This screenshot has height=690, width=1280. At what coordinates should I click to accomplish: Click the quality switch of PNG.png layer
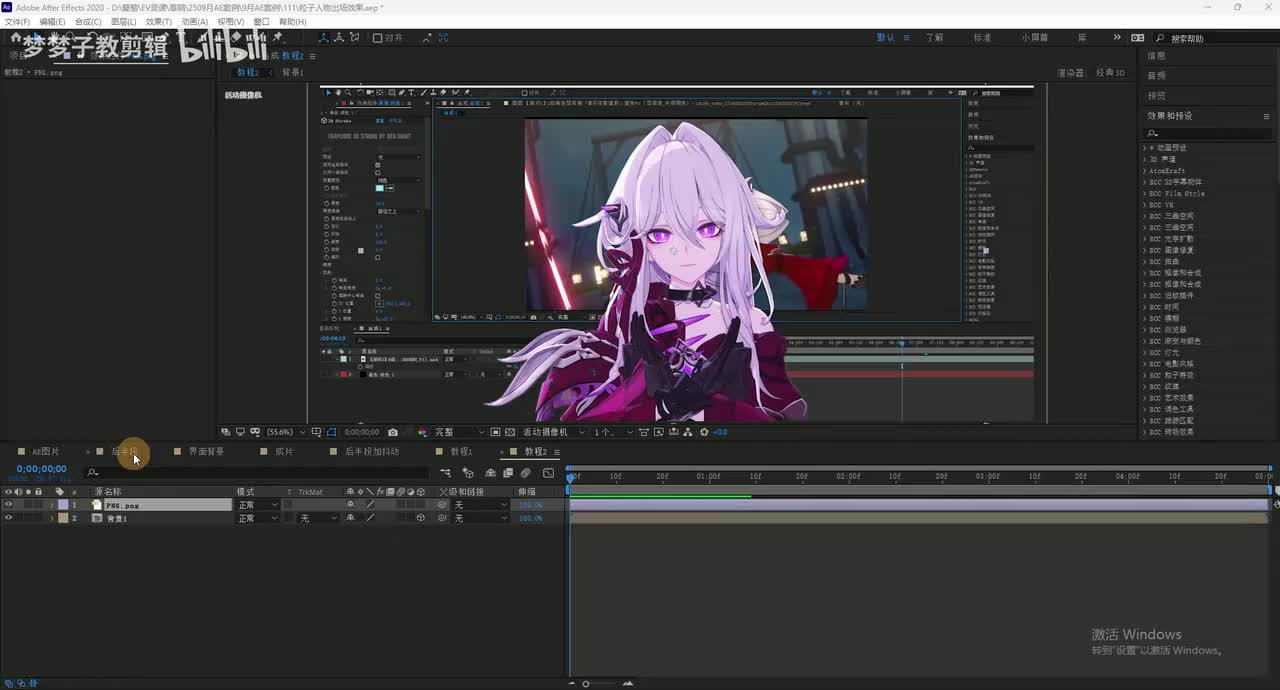pyautogui.click(x=370, y=505)
